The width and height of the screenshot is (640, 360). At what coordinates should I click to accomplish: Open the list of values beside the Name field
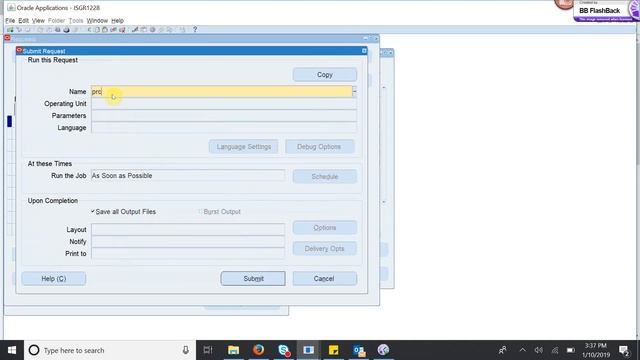click(354, 91)
